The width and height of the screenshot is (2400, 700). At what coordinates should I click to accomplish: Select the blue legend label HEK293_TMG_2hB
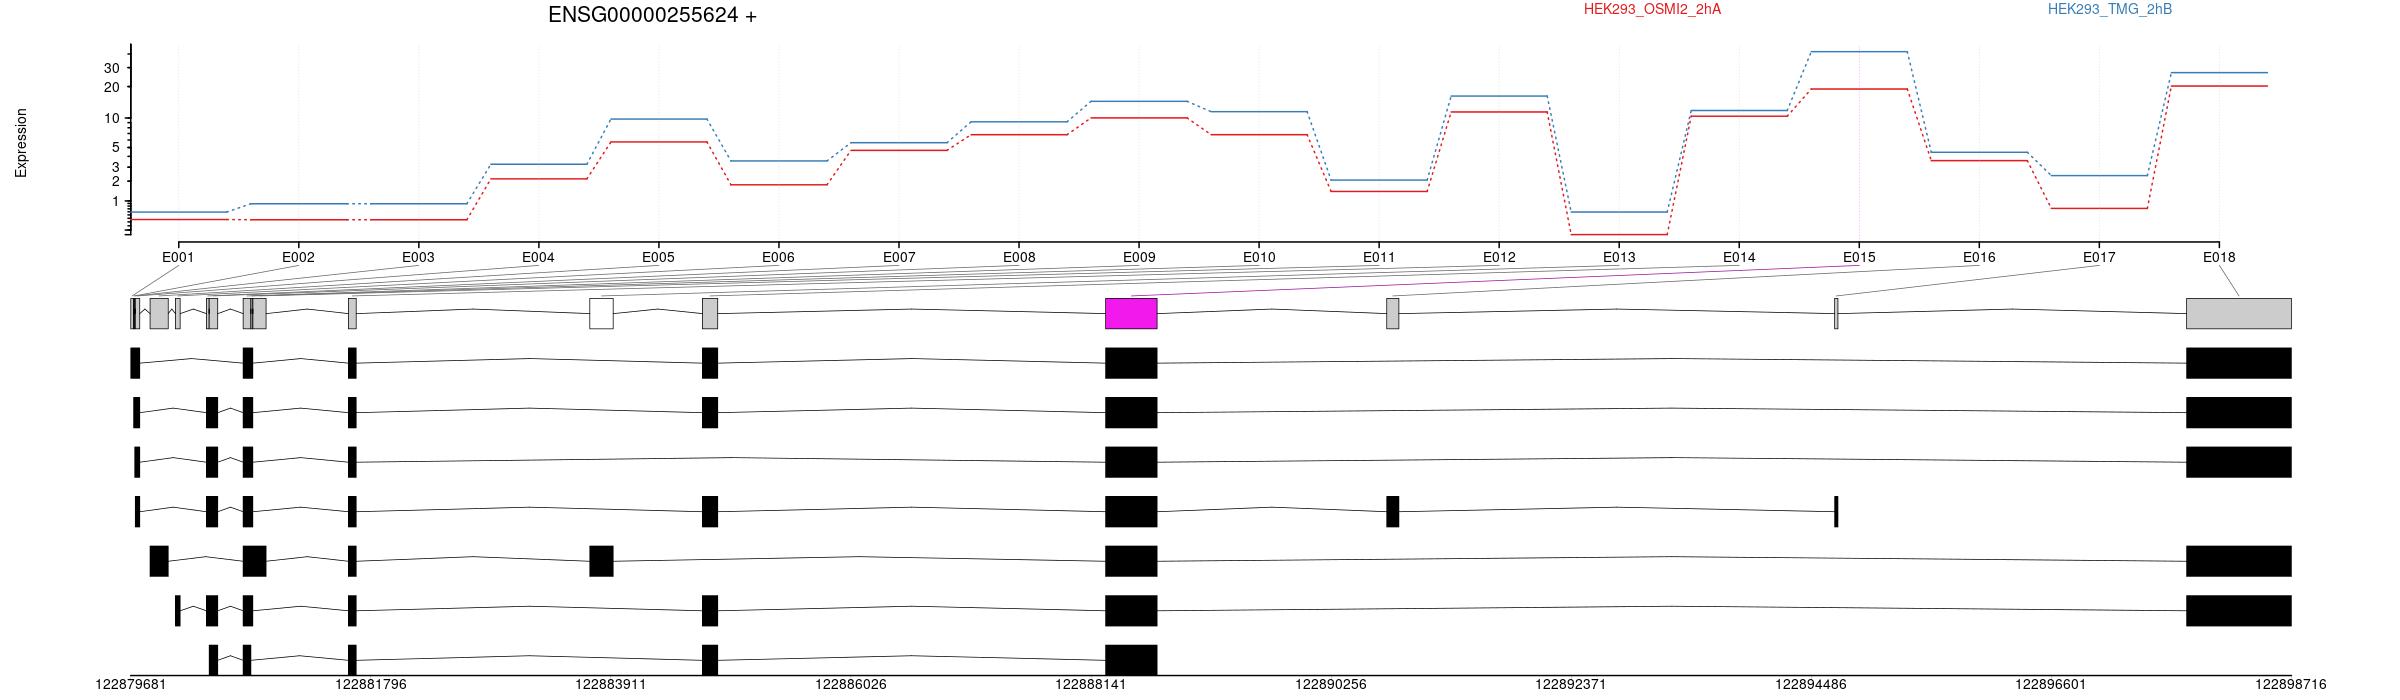click(x=2110, y=9)
